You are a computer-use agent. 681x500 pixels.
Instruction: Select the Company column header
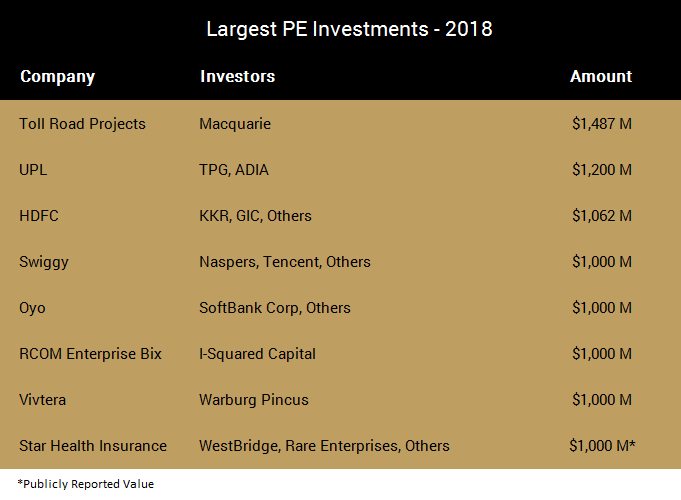[57, 76]
